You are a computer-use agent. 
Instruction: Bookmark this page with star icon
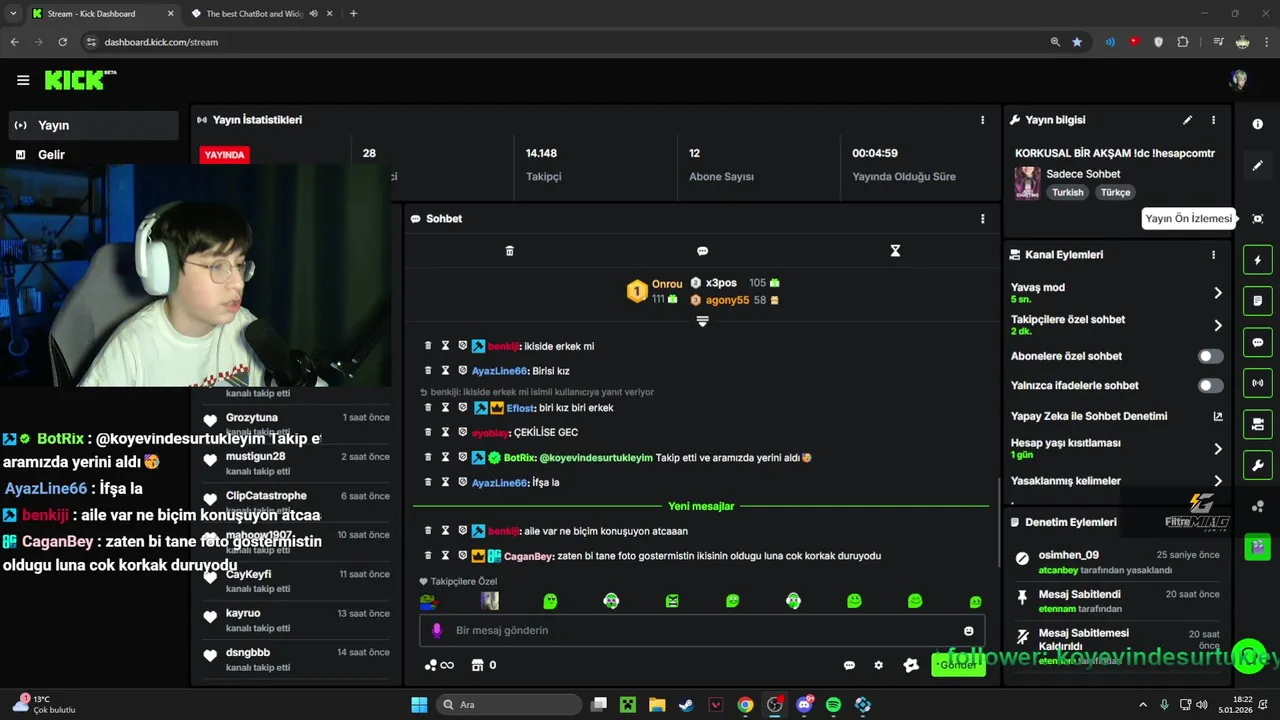click(1077, 42)
